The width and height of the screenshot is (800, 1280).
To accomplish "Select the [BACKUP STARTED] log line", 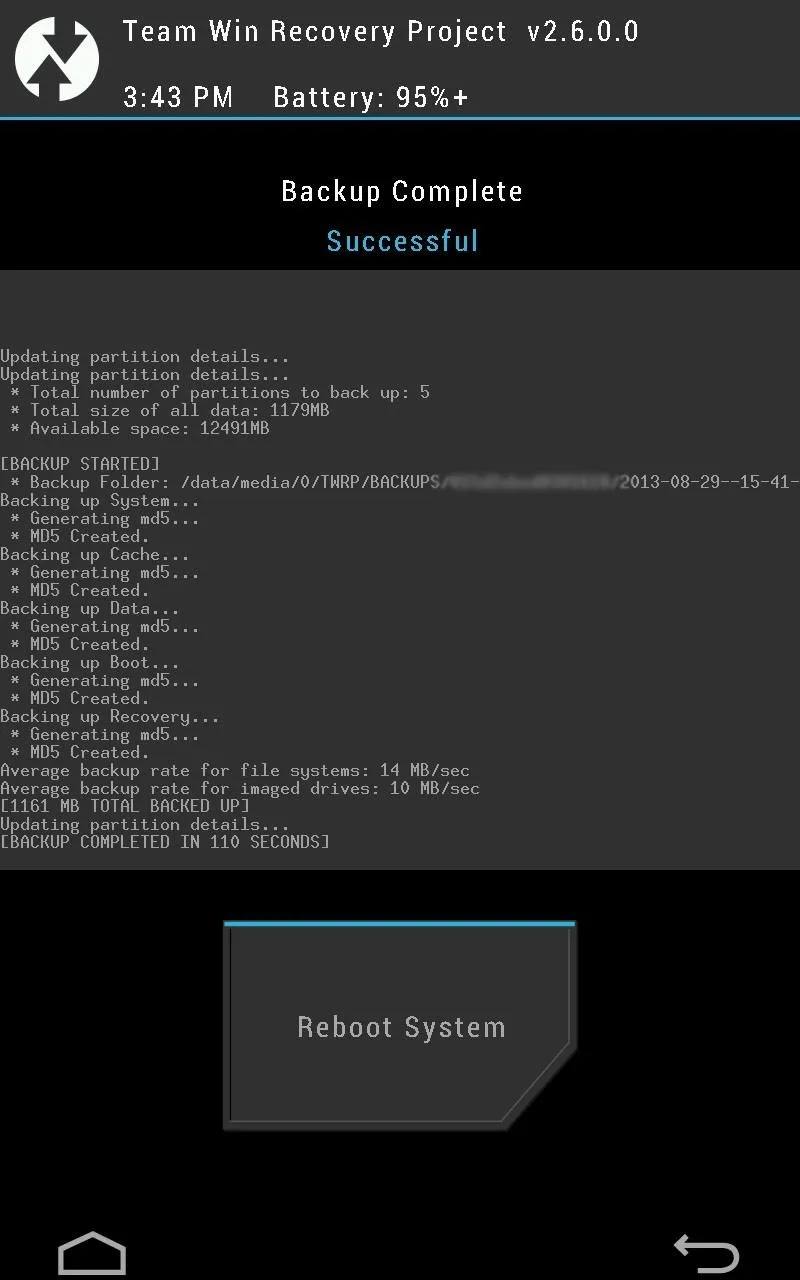I will [80, 464].
